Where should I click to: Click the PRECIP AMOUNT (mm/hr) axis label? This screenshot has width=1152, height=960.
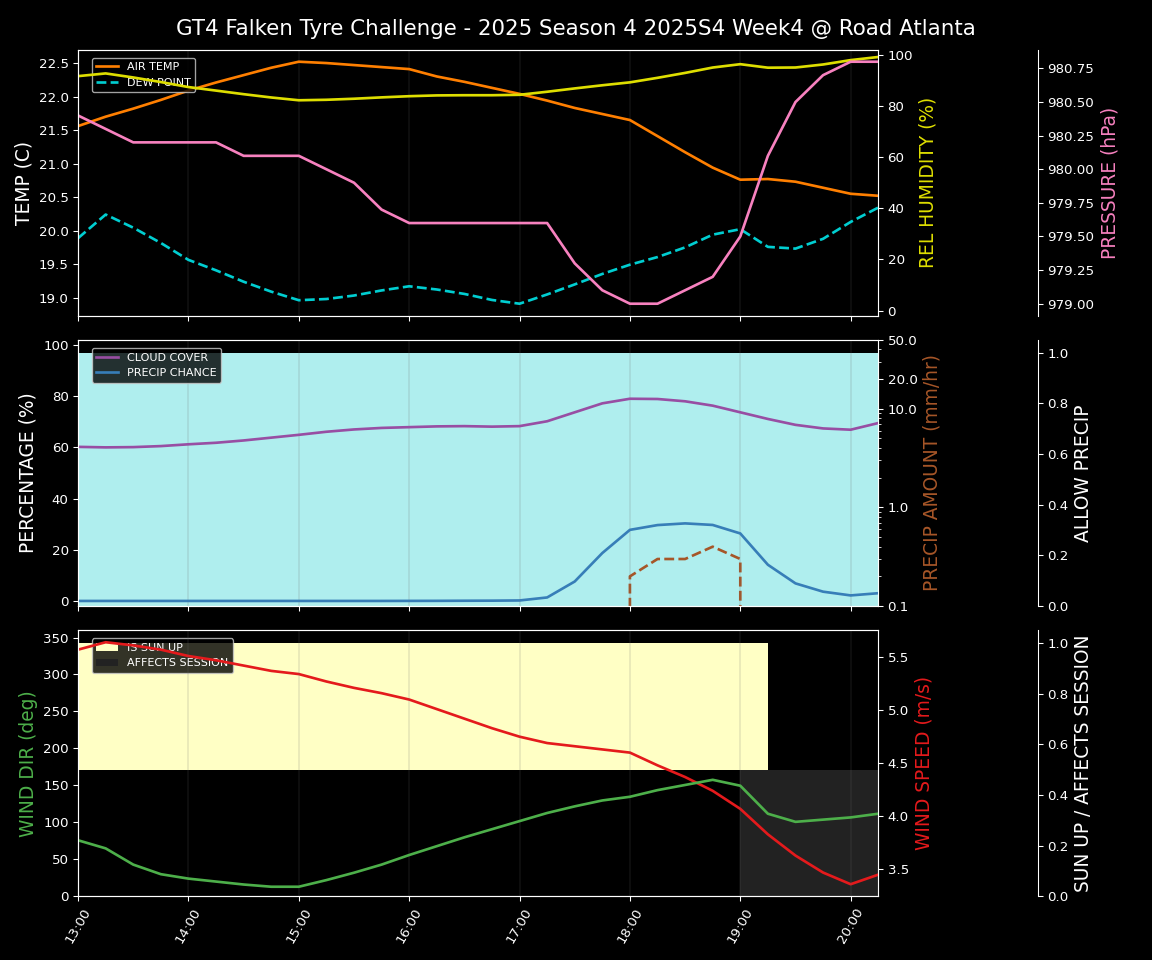(931, 473)
